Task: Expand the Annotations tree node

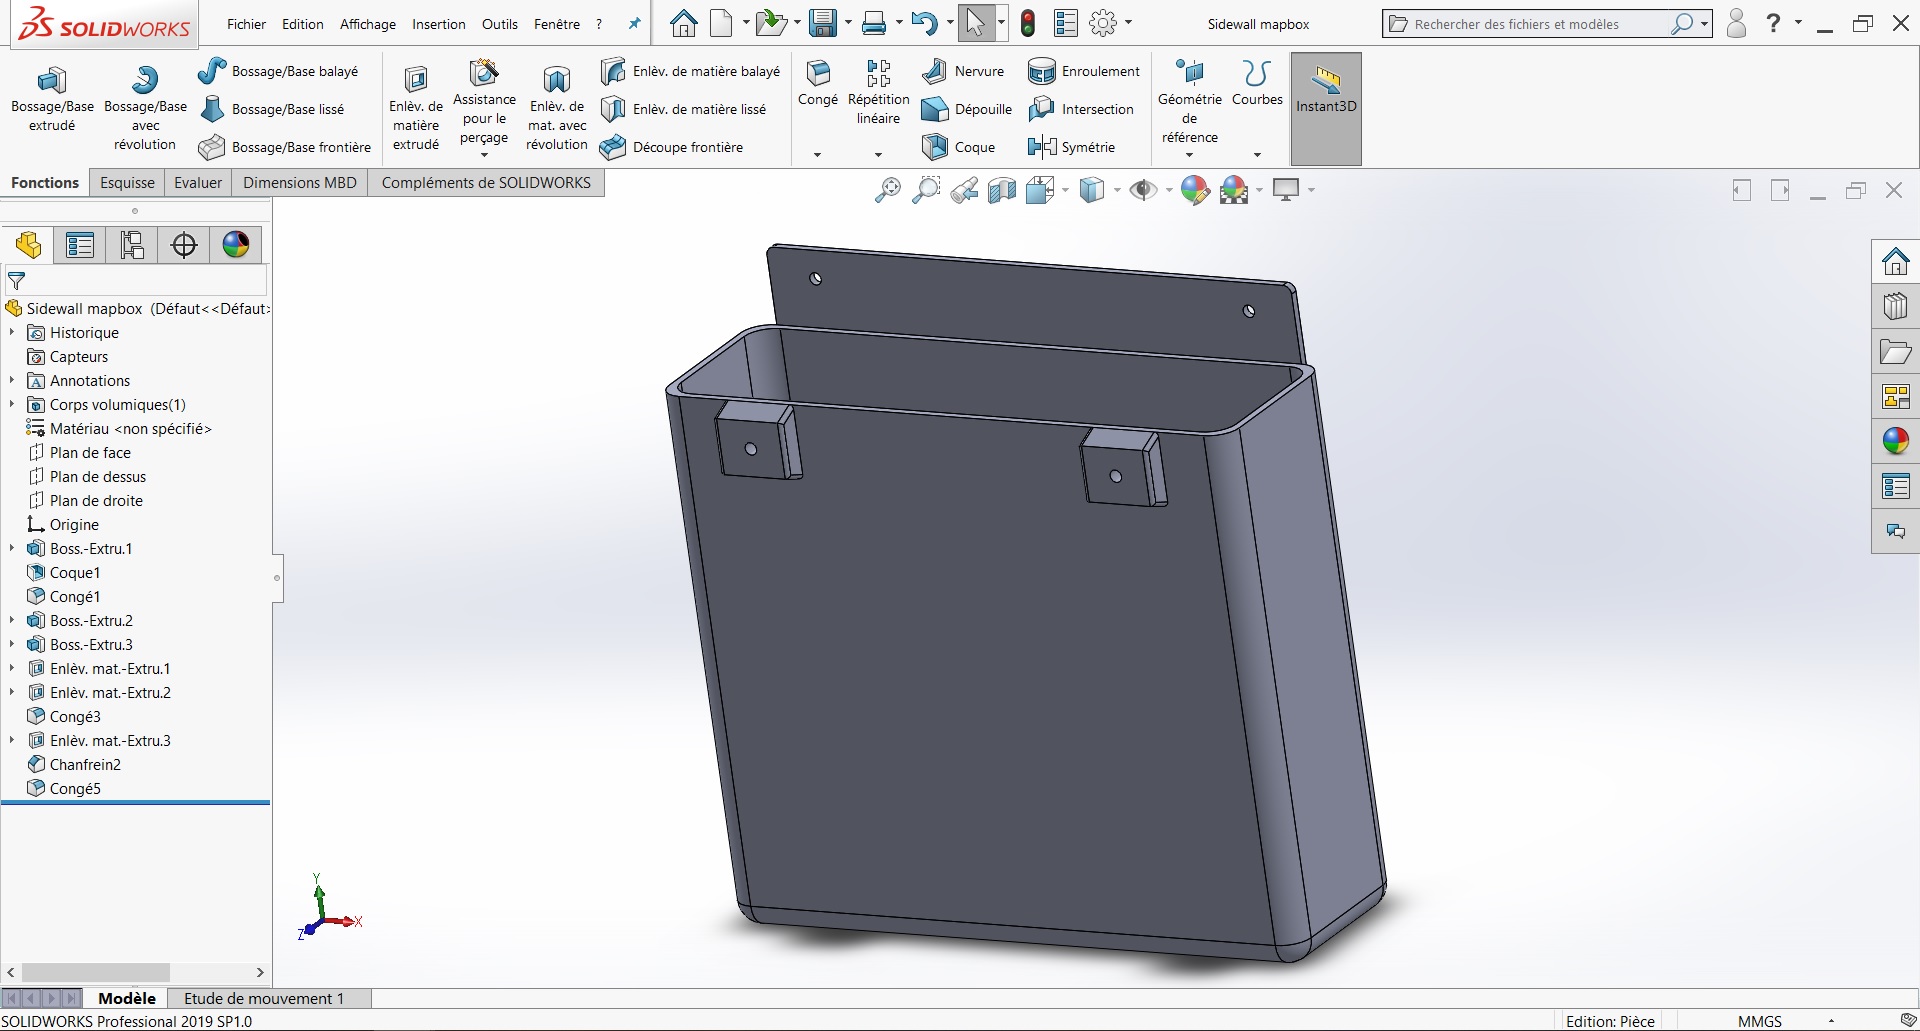Action: click(x=12, y=380)
